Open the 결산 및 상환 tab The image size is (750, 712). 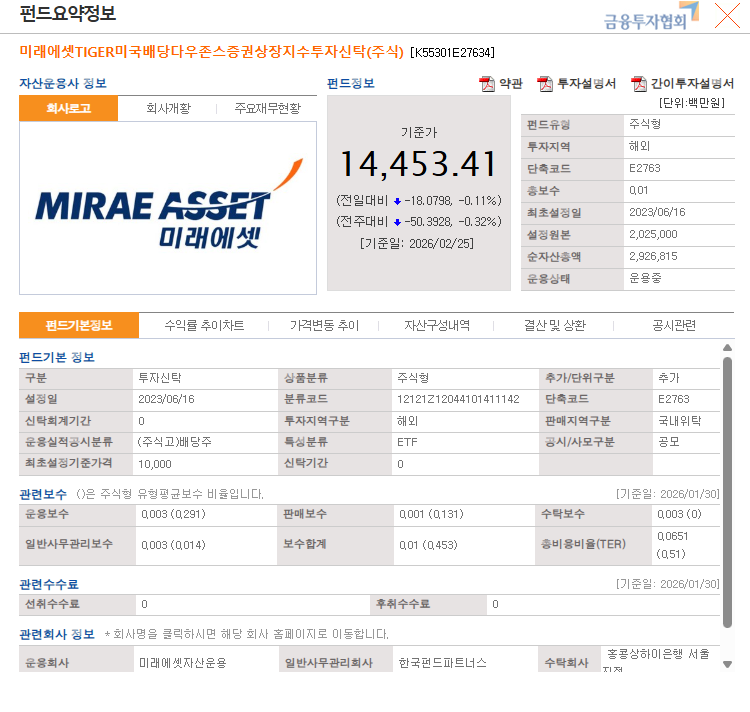(554, 326)
